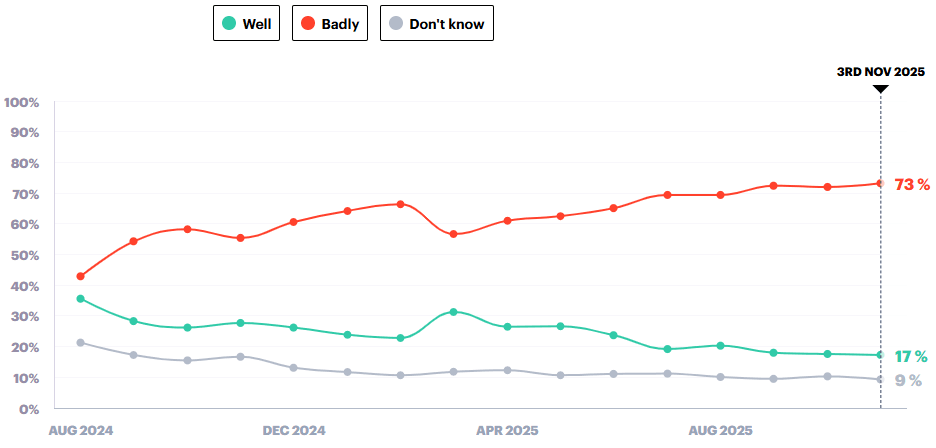The width and height of the screenshot is (936, 448).
Task: Click the red 73 % end label
Action: point(911,184)
